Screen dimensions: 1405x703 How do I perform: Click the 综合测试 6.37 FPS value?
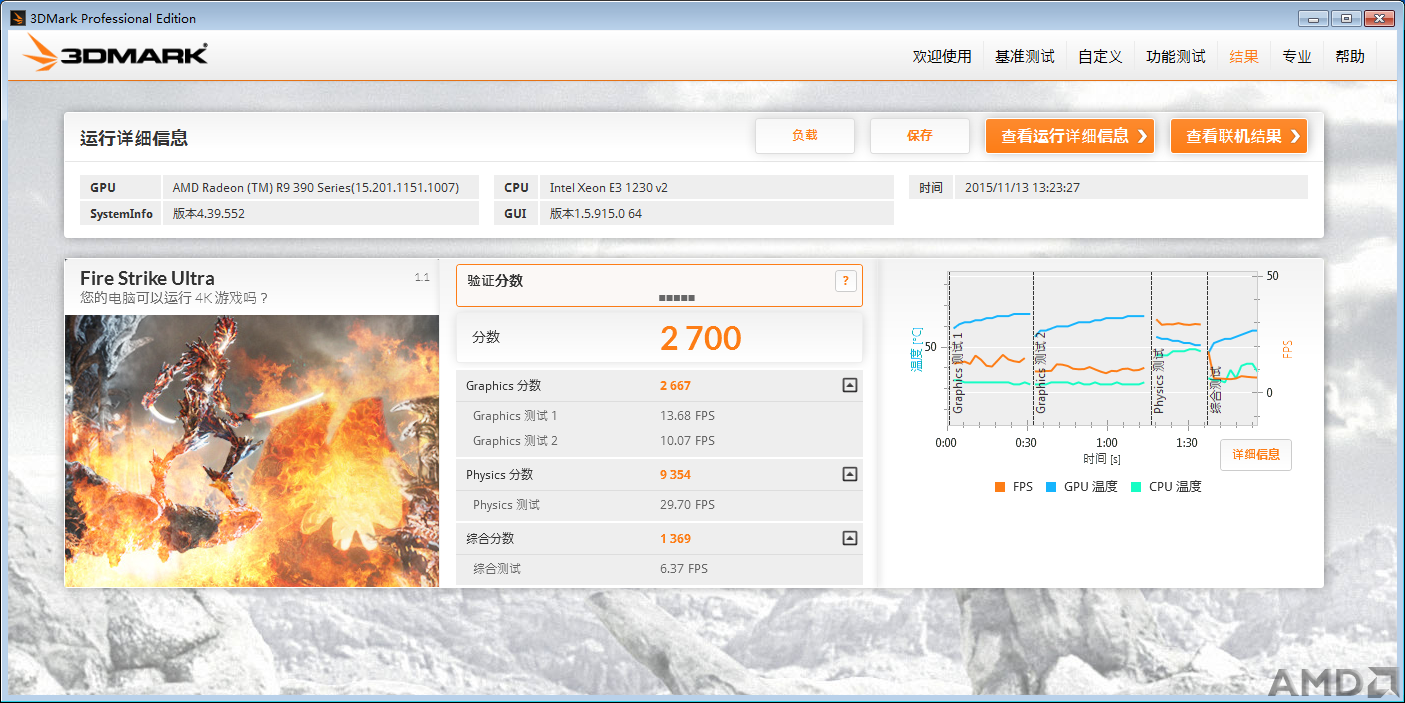[684, 569]
